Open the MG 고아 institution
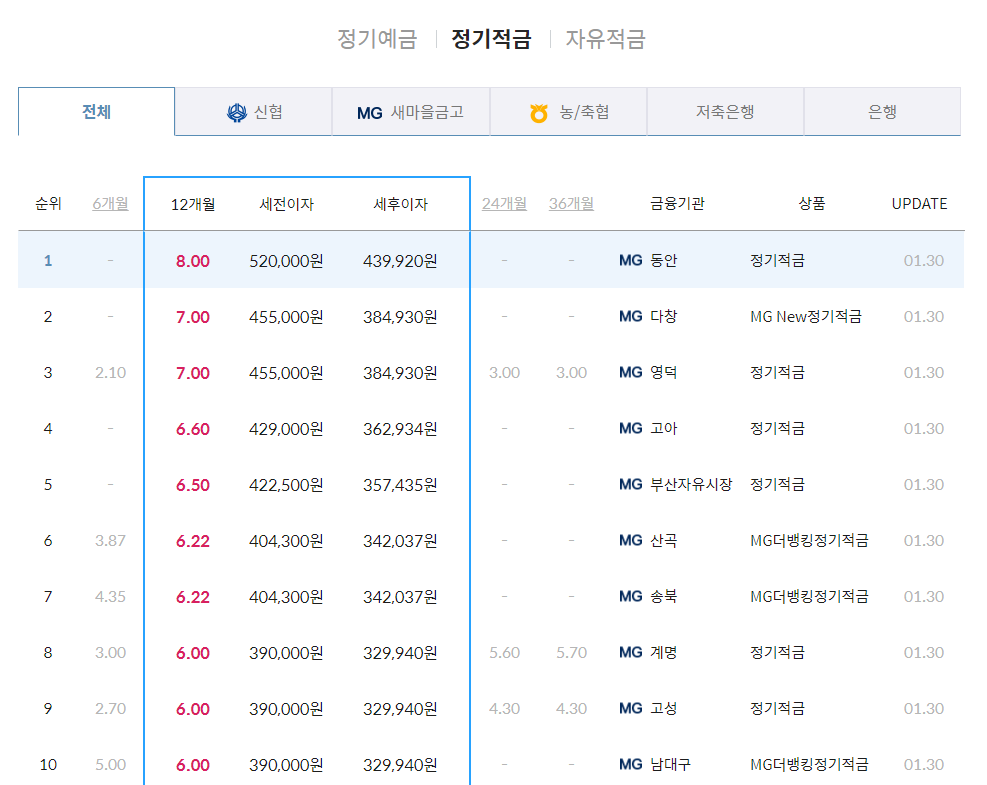The height and width of the screenshot is (785, 987). point(648,428)
